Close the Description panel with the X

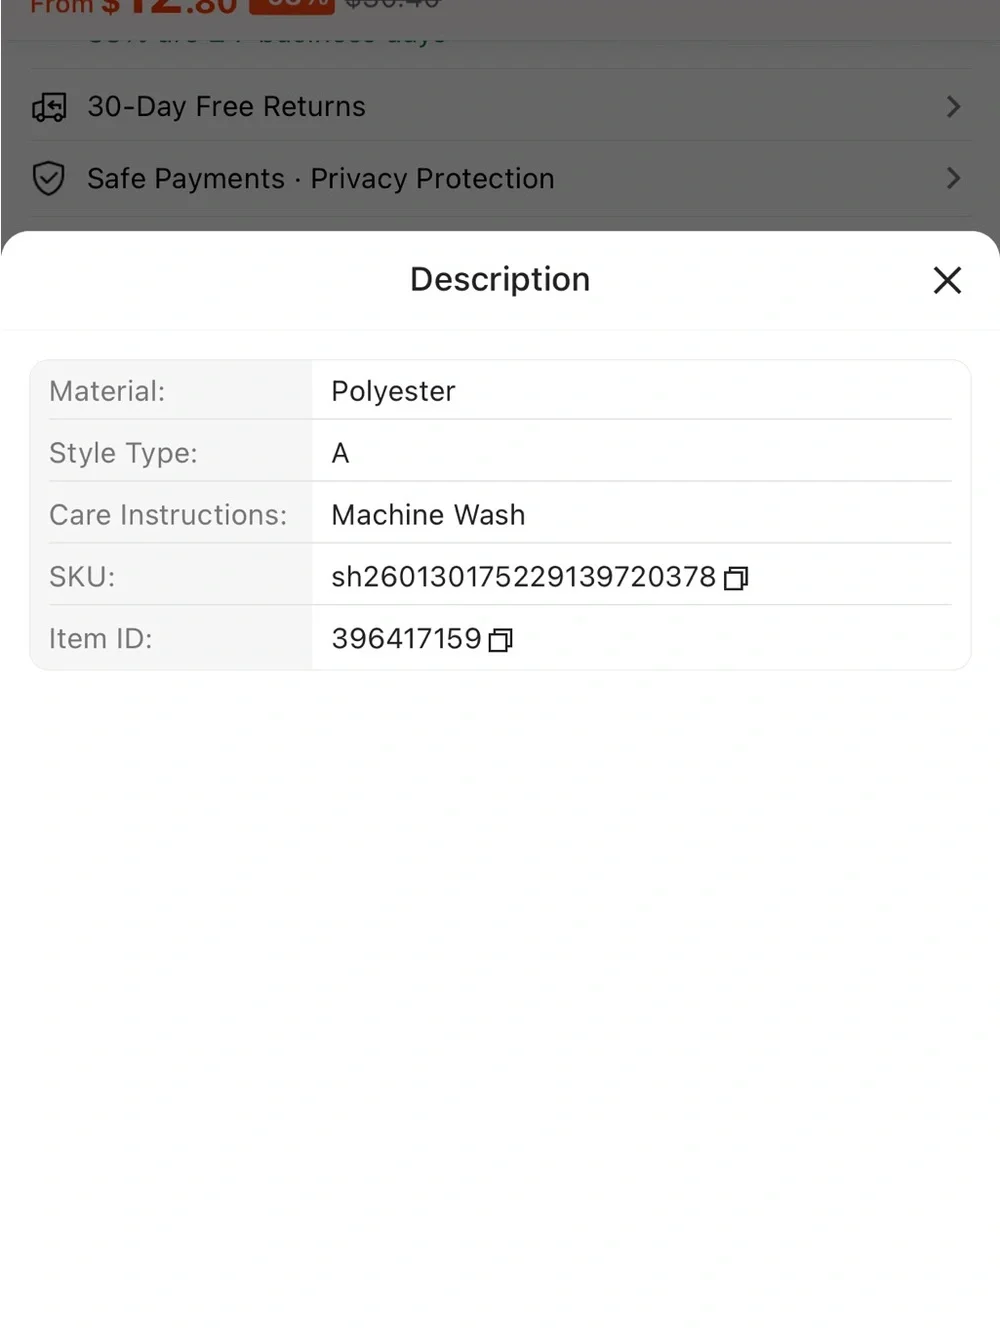947,280
